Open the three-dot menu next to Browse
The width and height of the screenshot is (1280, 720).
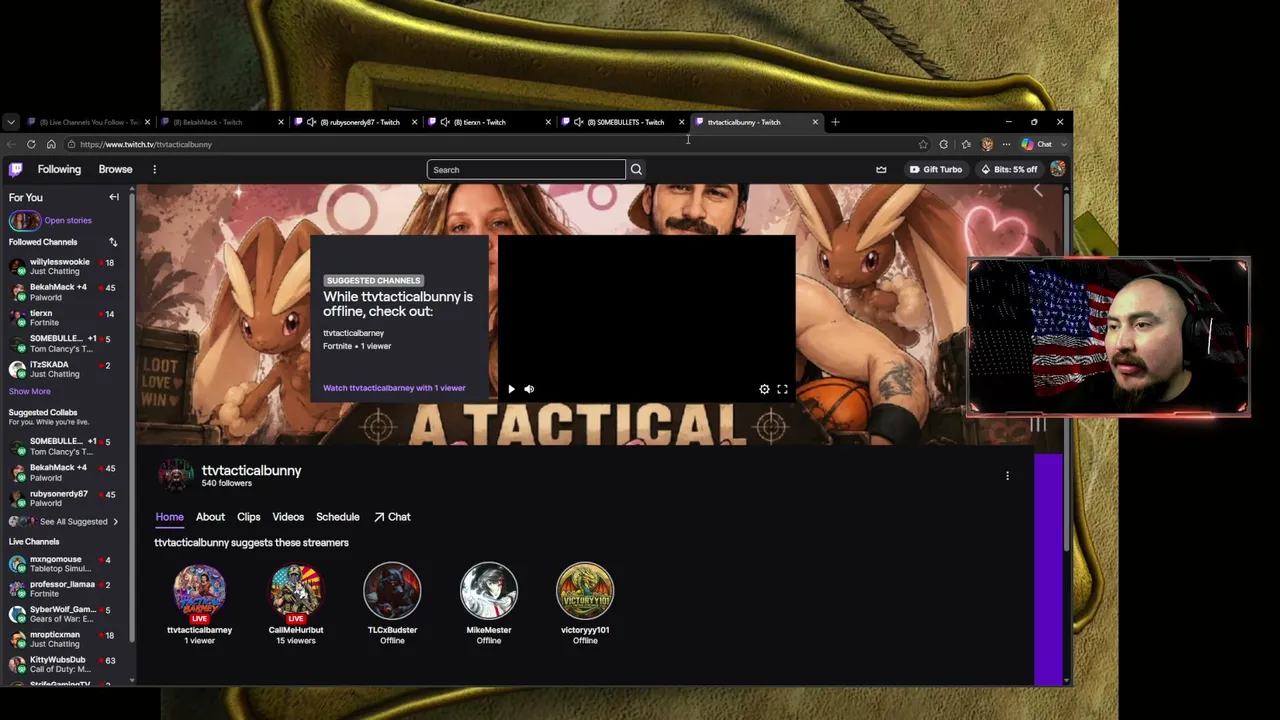pos(154,169)
